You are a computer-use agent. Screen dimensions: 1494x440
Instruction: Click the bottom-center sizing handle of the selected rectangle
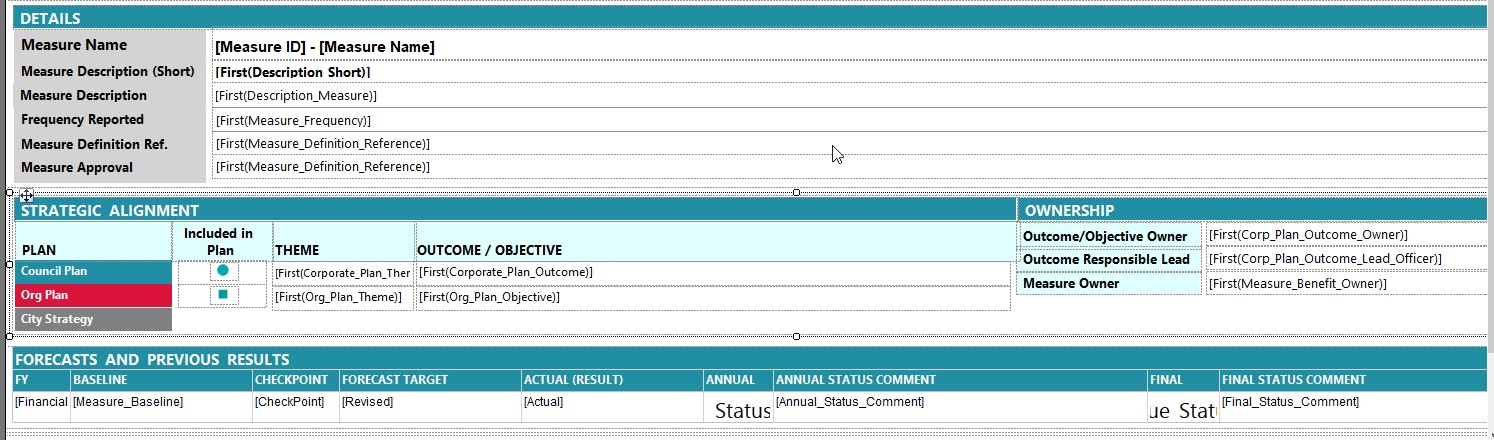[x=796, y=337]
